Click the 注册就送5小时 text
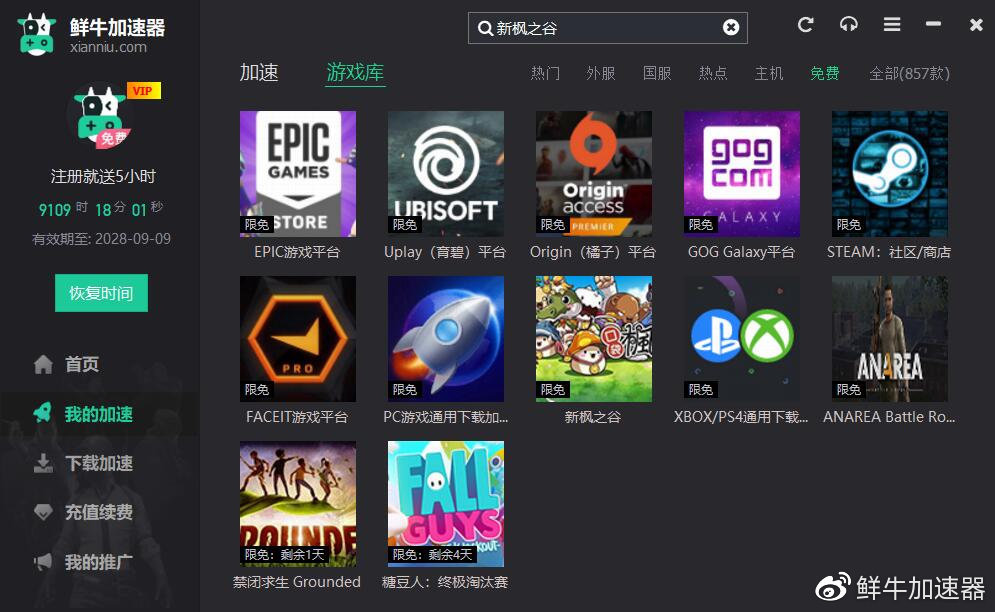Screen dimensions: 995x612 pyautogui.click(x=103, y=176)
